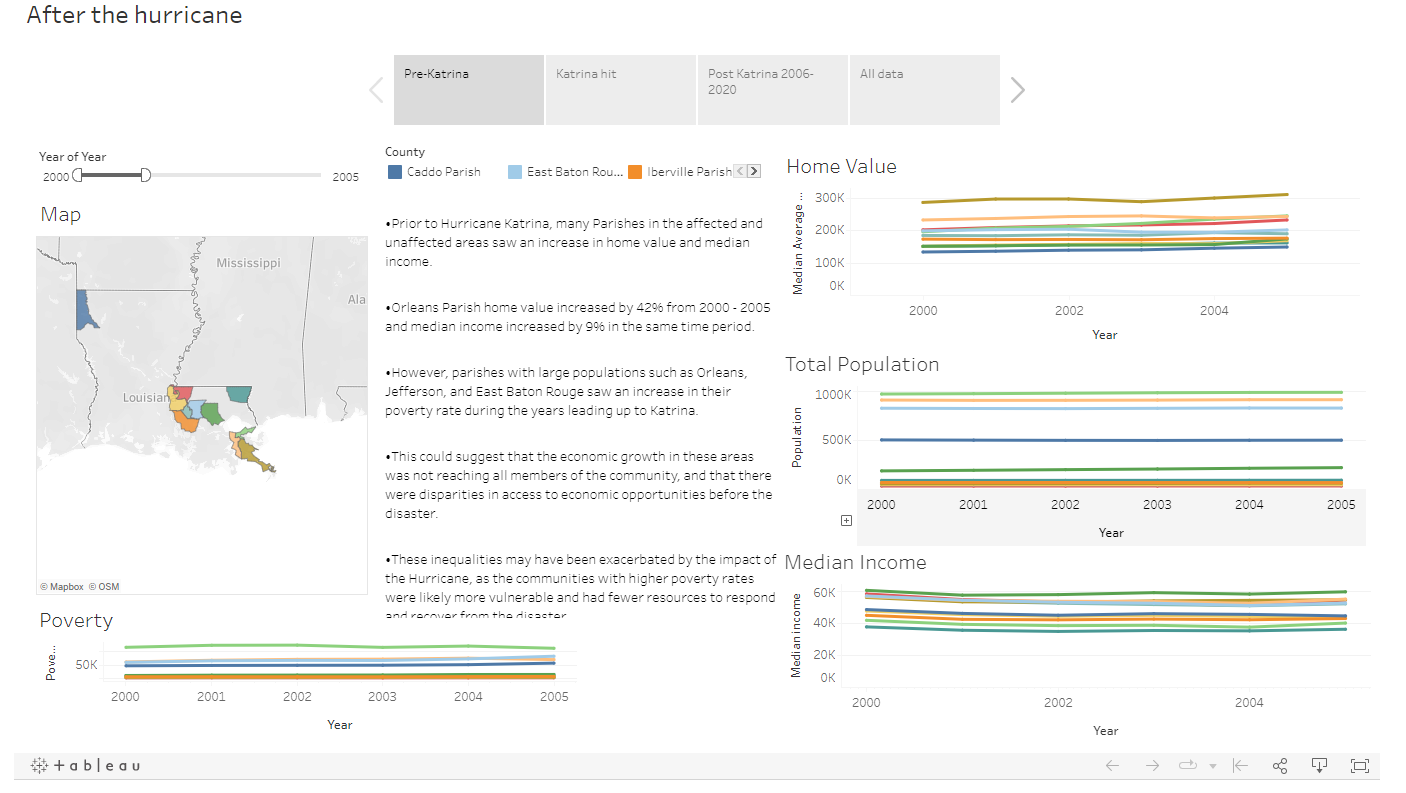Click Caddo Parish blue color swatch
The height and width of the screenshot is (793, 1406).
[x=395, y=172]
